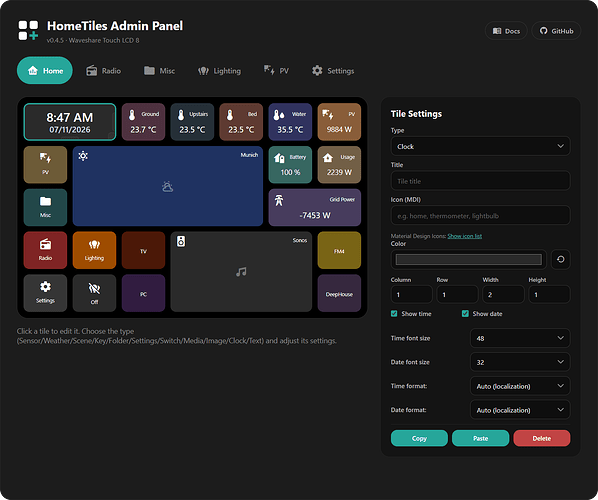Reset the tile color
The image size is (598, 500).
point(561,259)
